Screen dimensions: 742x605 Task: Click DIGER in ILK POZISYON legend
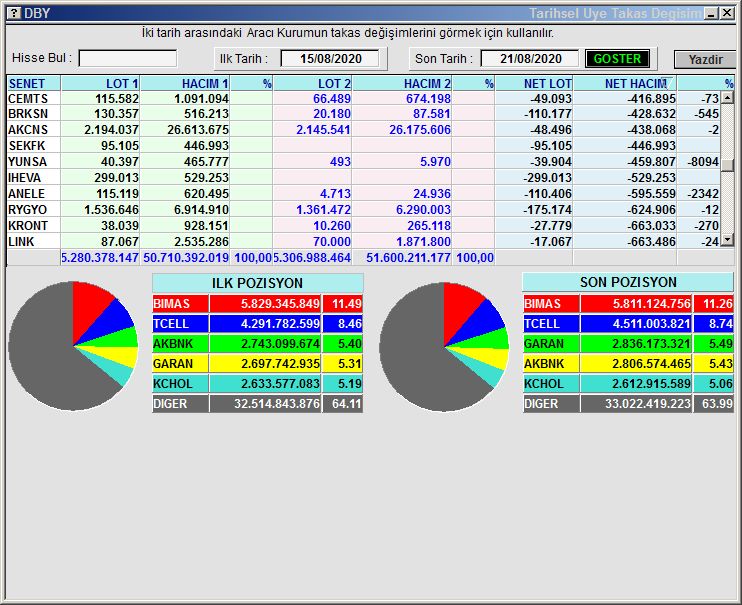point(180,404)
